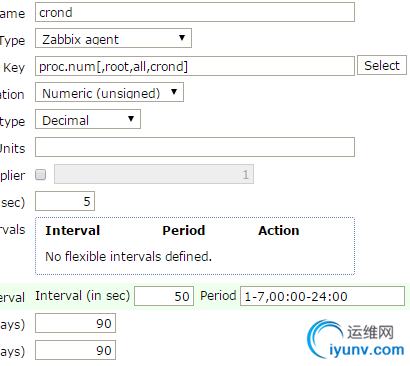The width and height of the screenshot is (410, 366).
Task: Click the iyunv.com watermark logo
Action: coord(356,339)
